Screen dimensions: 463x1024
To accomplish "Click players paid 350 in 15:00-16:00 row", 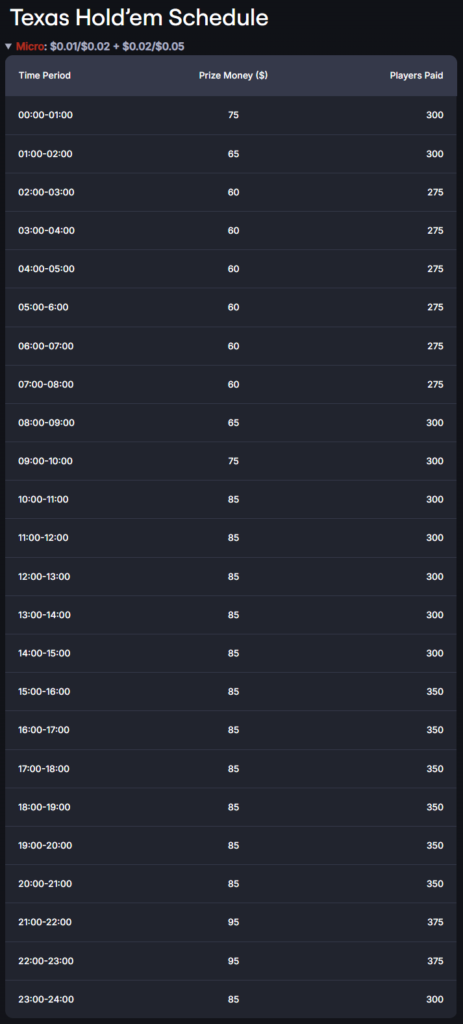I will click(x=435, y=692).
